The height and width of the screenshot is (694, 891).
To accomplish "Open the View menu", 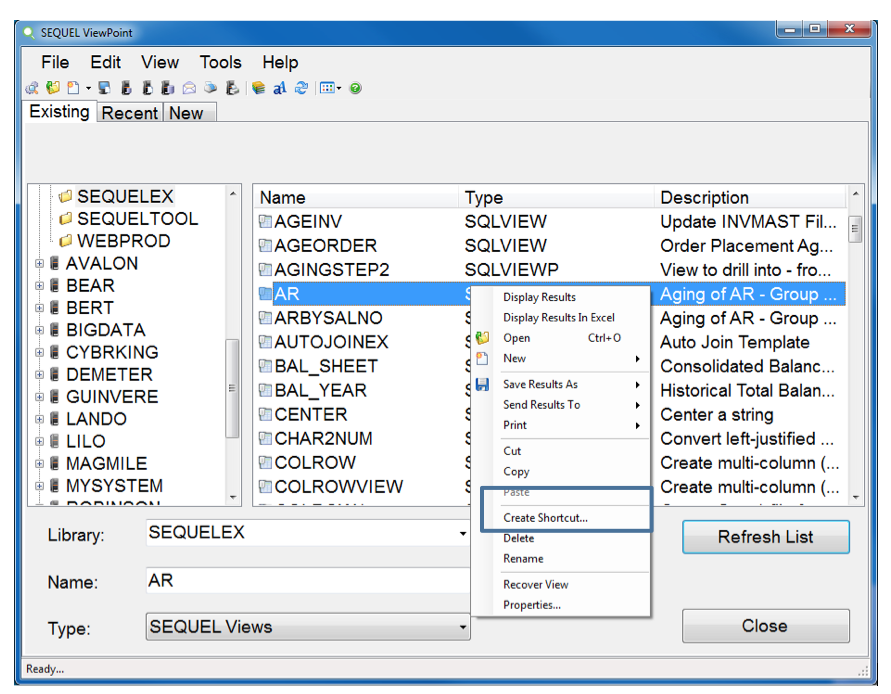I will (160, 62).
